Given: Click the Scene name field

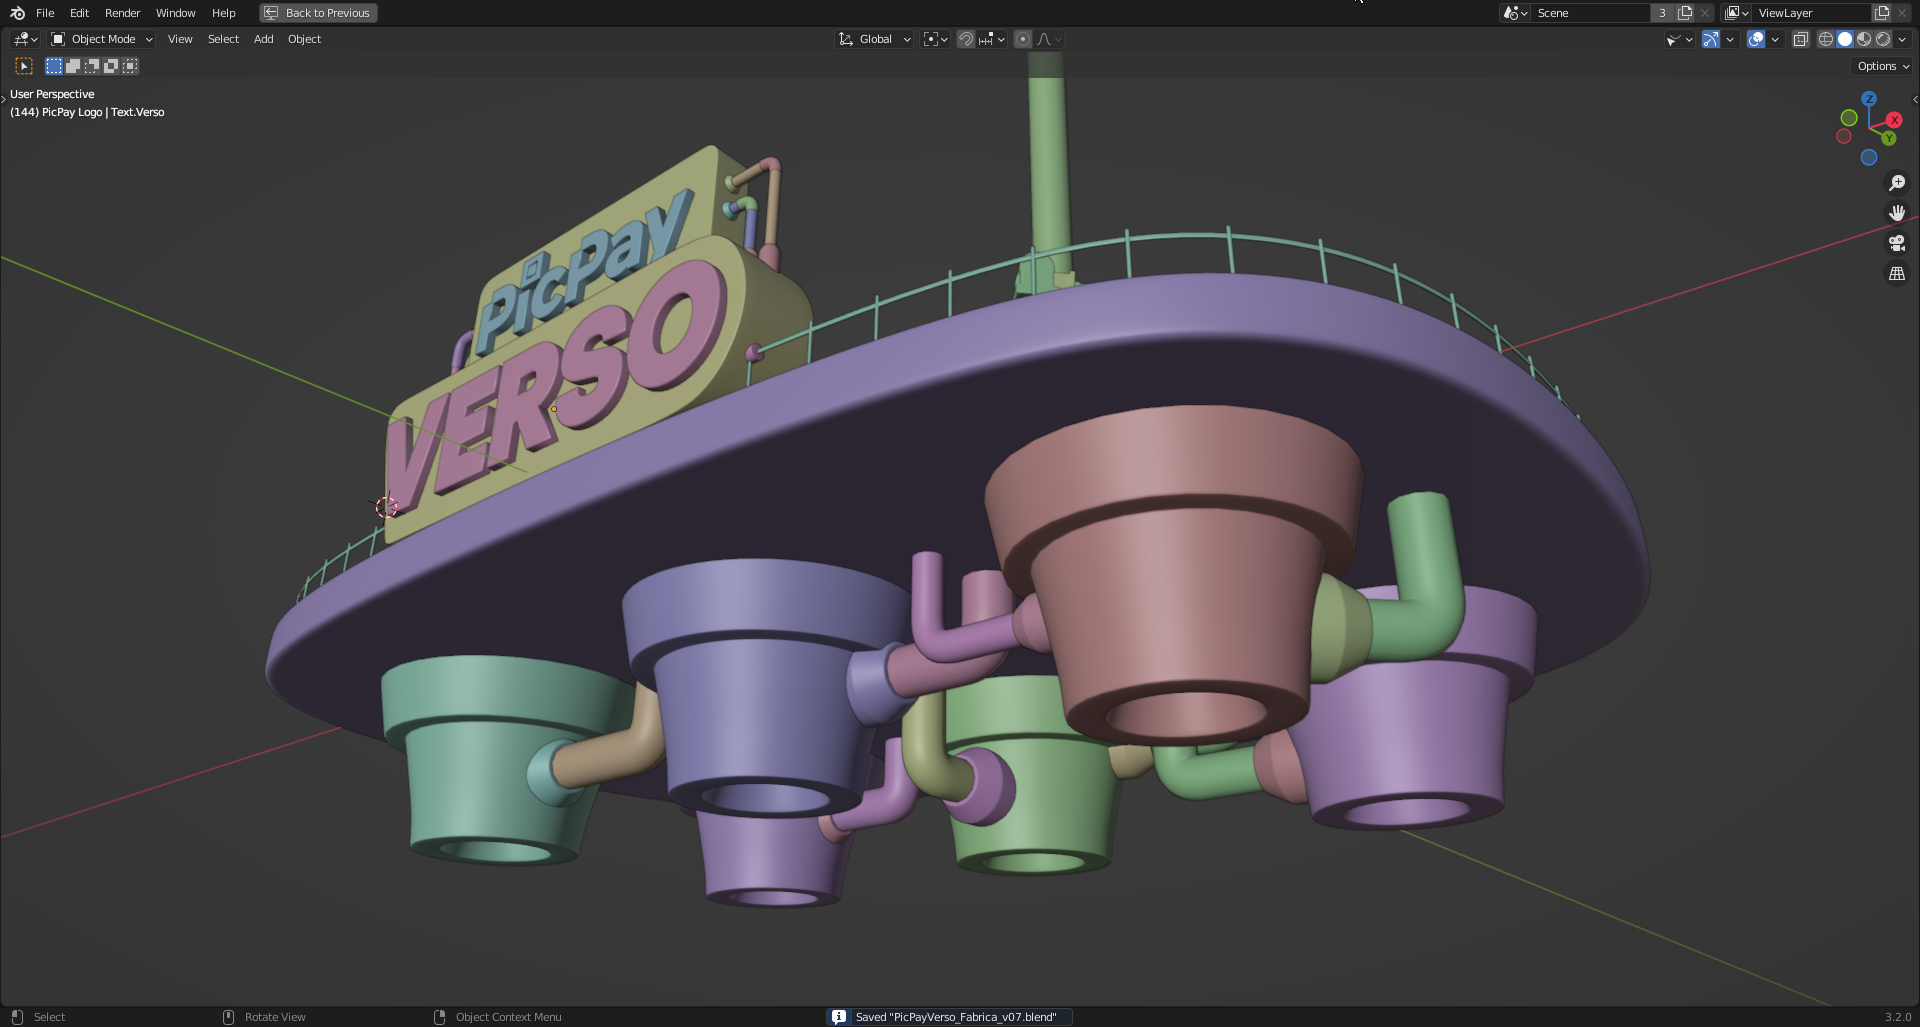Looking at the screenshot, I should (x=1590, y=13).
